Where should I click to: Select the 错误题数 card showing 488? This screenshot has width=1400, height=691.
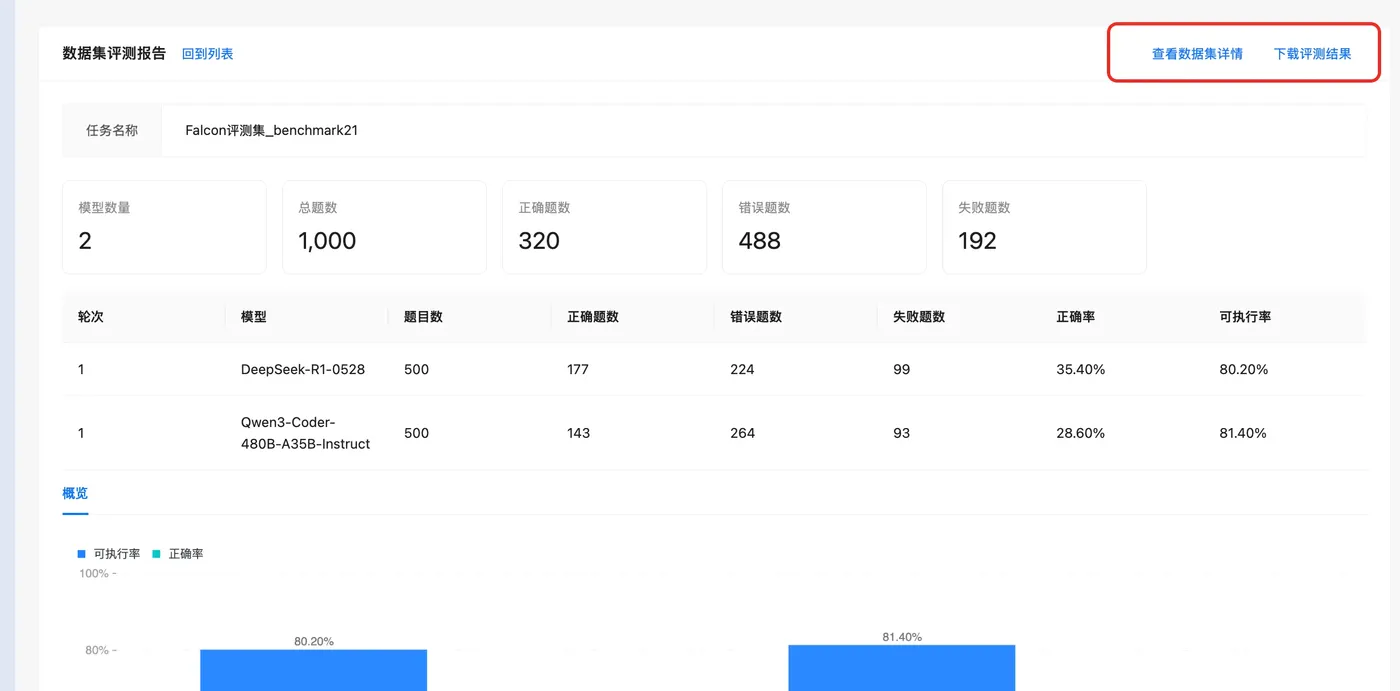(824, 227)
